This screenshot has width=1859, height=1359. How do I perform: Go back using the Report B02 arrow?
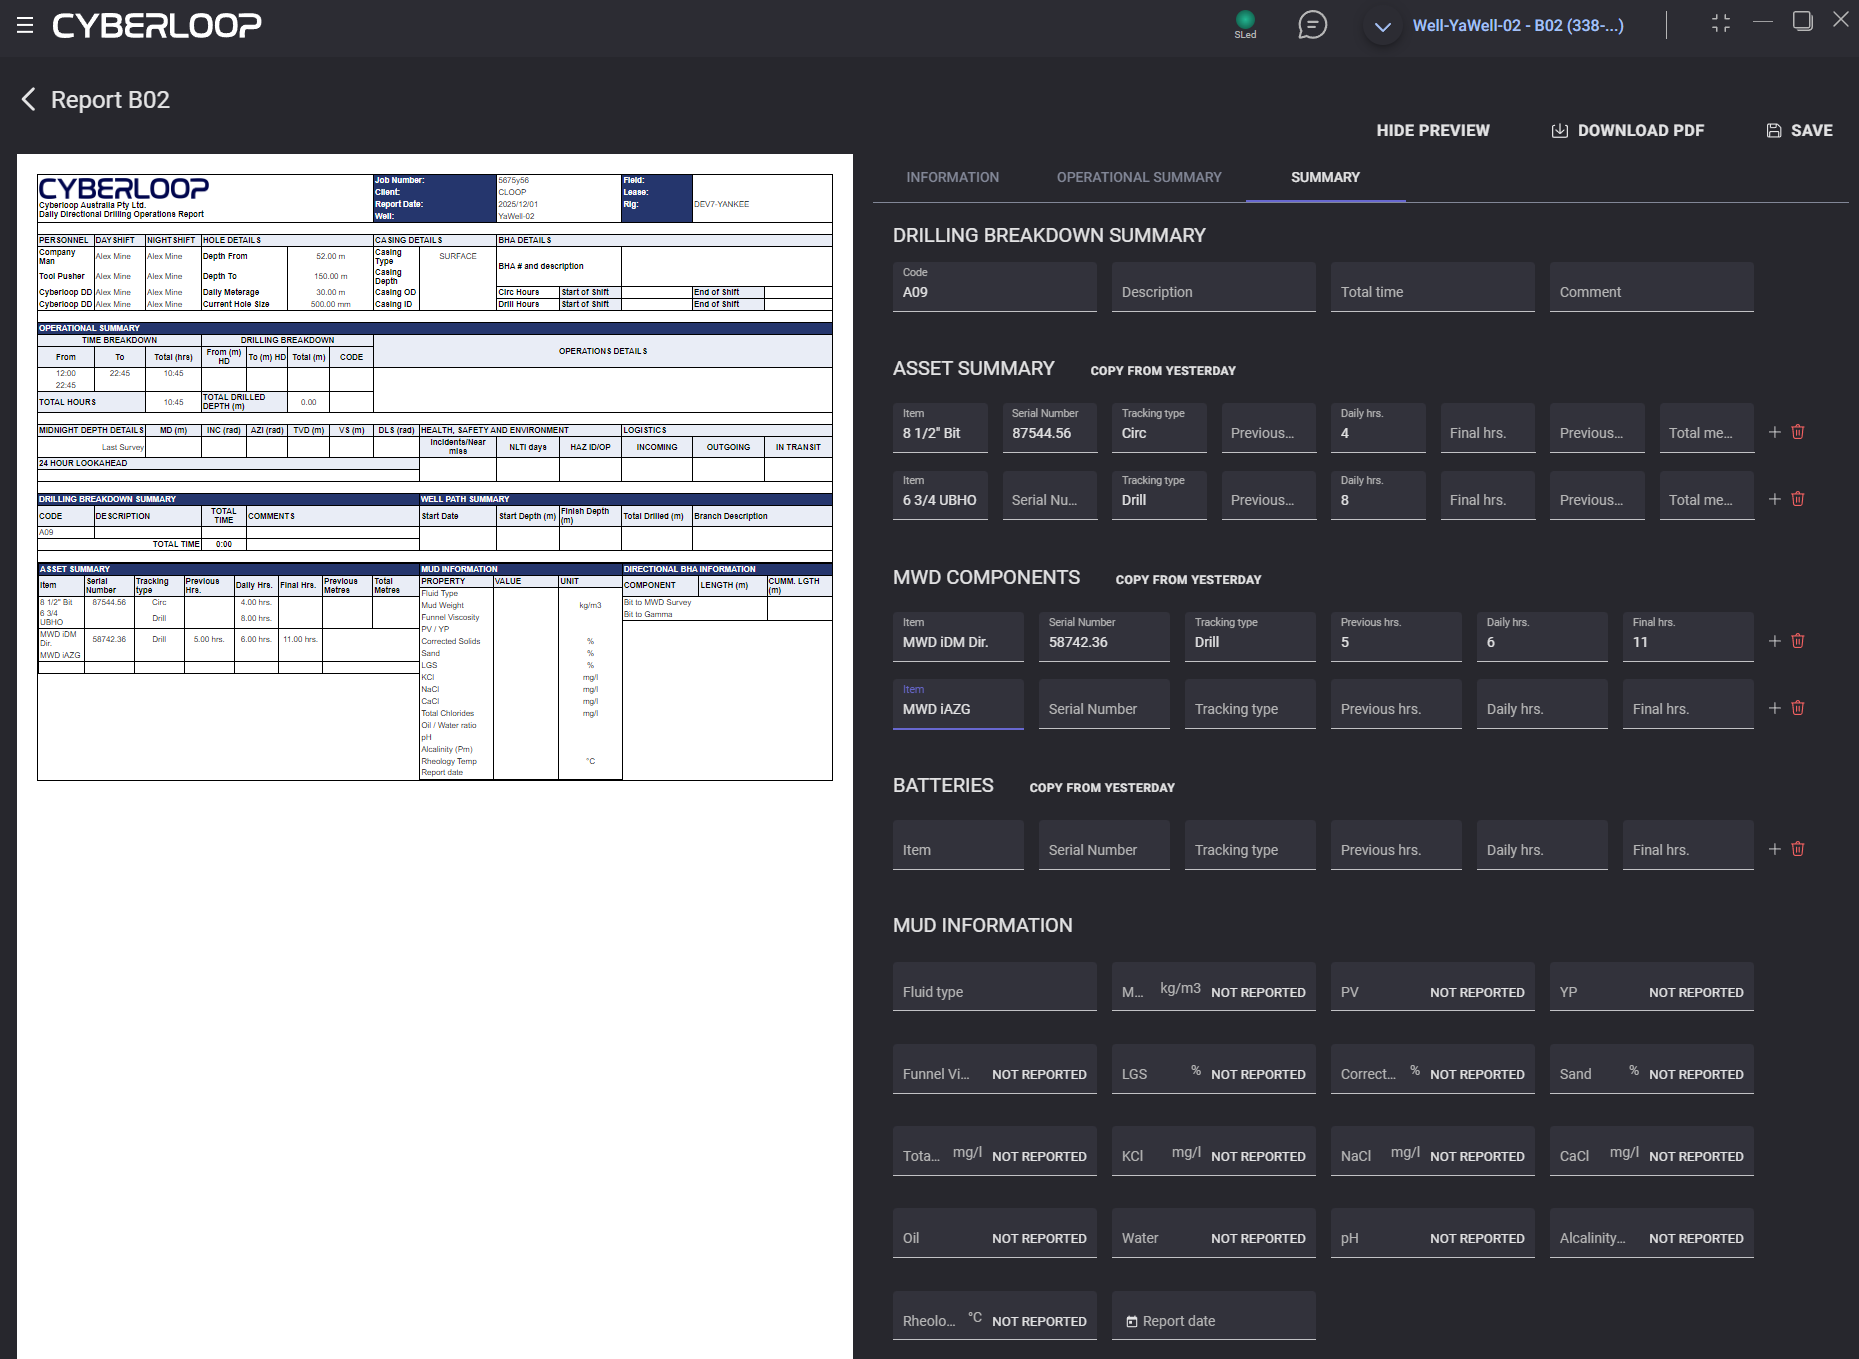[x=28, y=100]
